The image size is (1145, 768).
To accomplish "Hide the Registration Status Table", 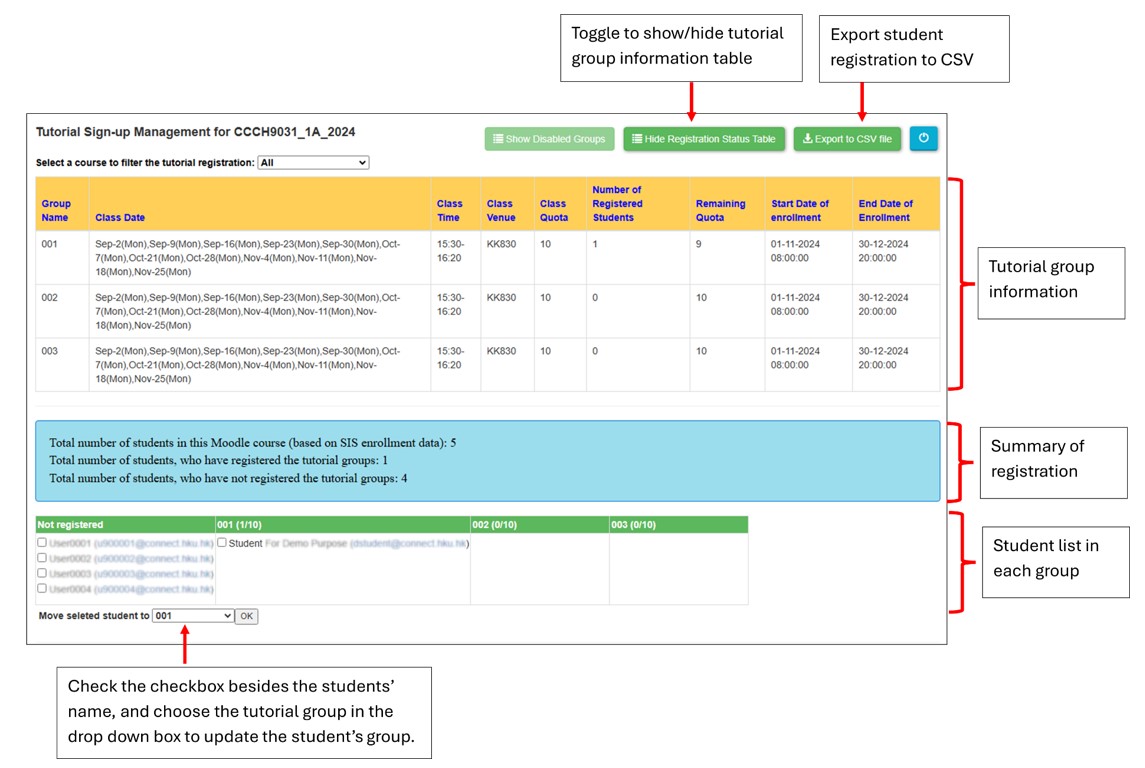I will tap(704, 138).
